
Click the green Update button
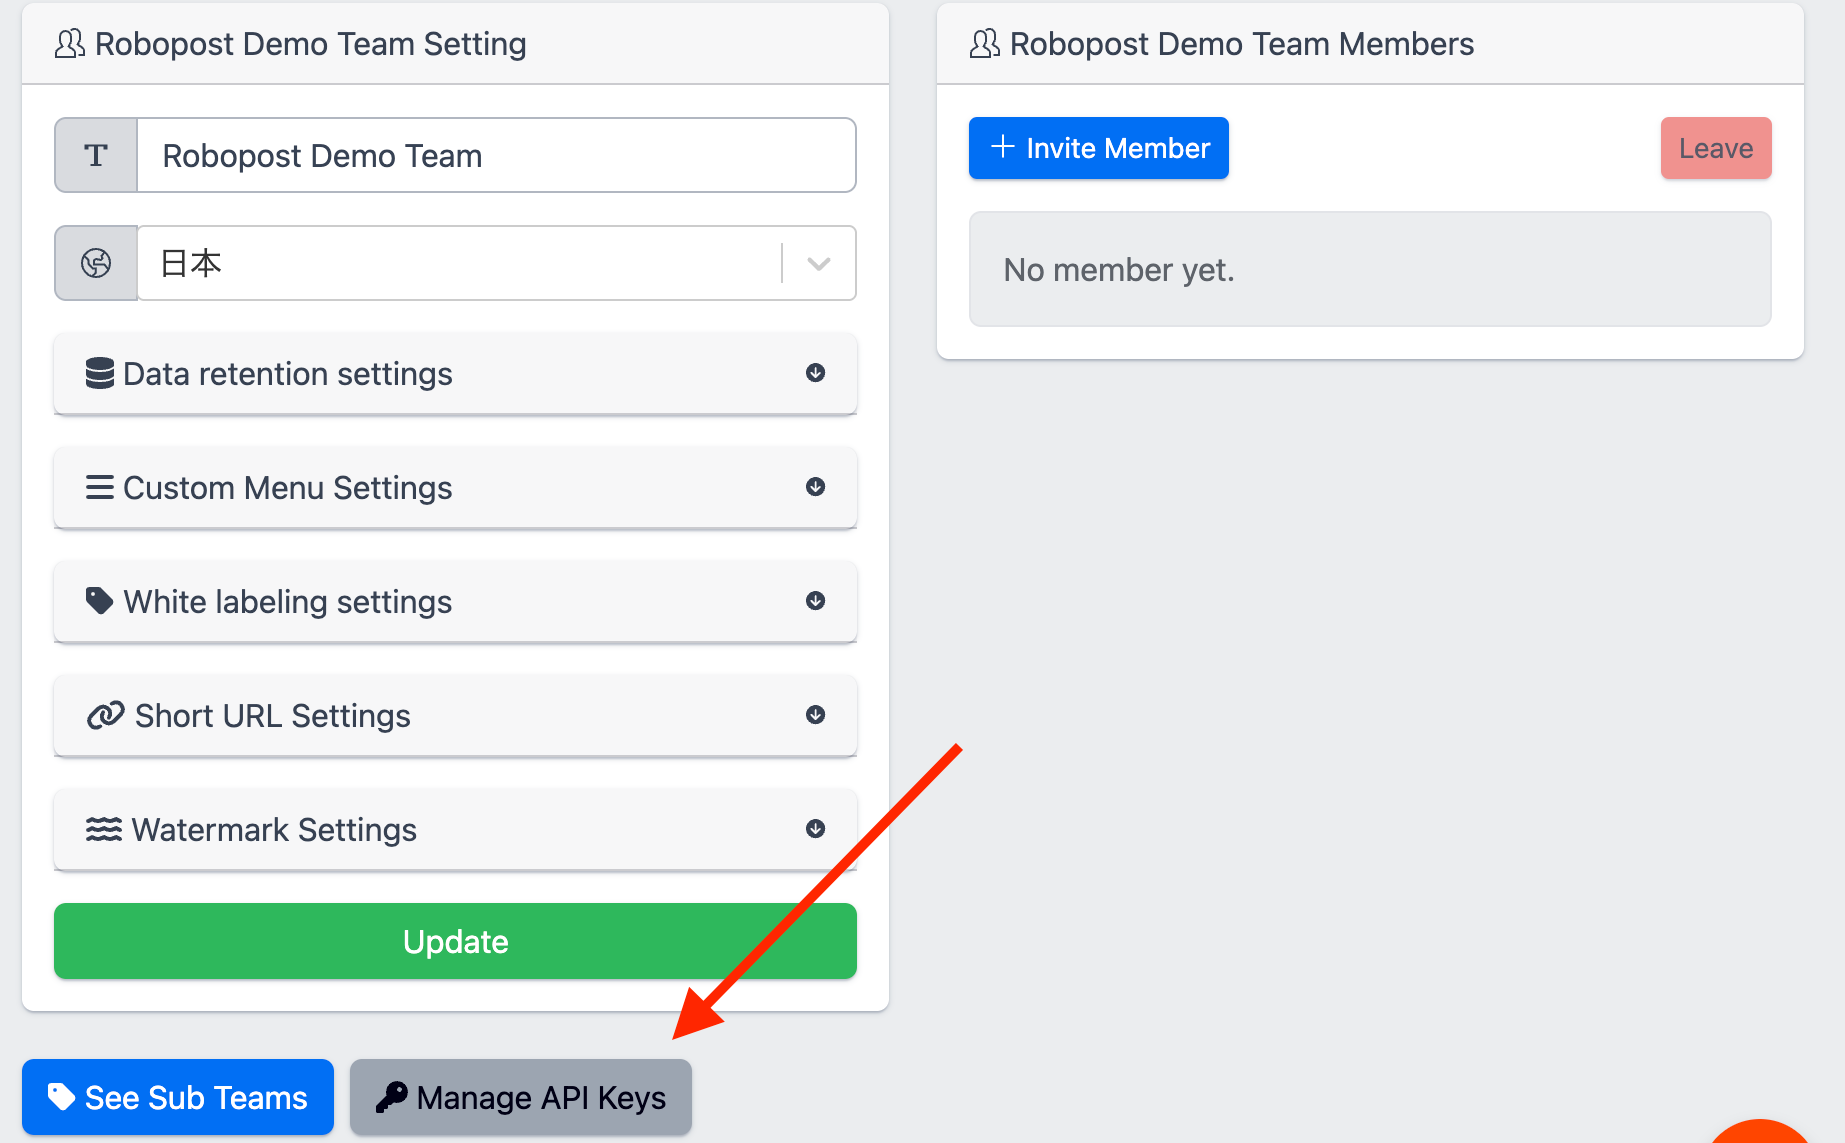[x=455, y=941]
